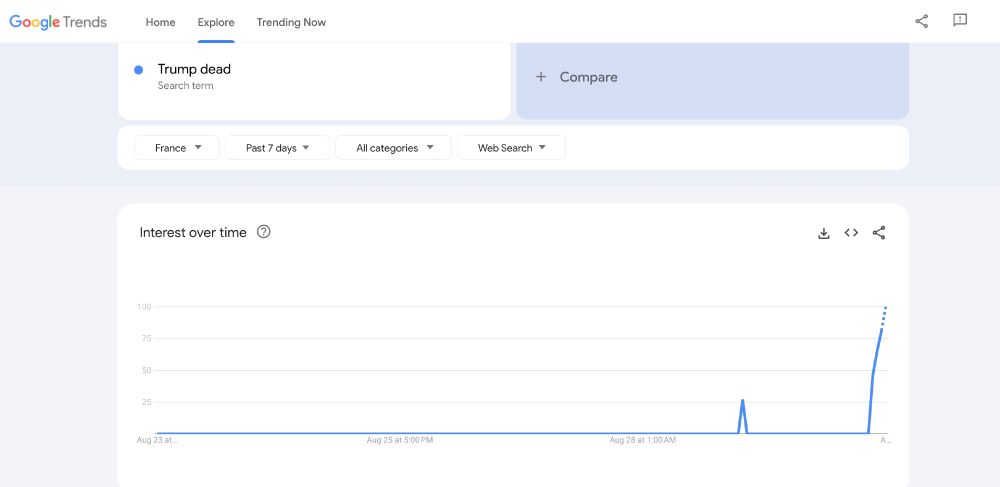The width and height of the screenshot is (1000, 487).
Task: Change the Past 7 days time range
Action: pyautogui.click(x=277, y=148)
